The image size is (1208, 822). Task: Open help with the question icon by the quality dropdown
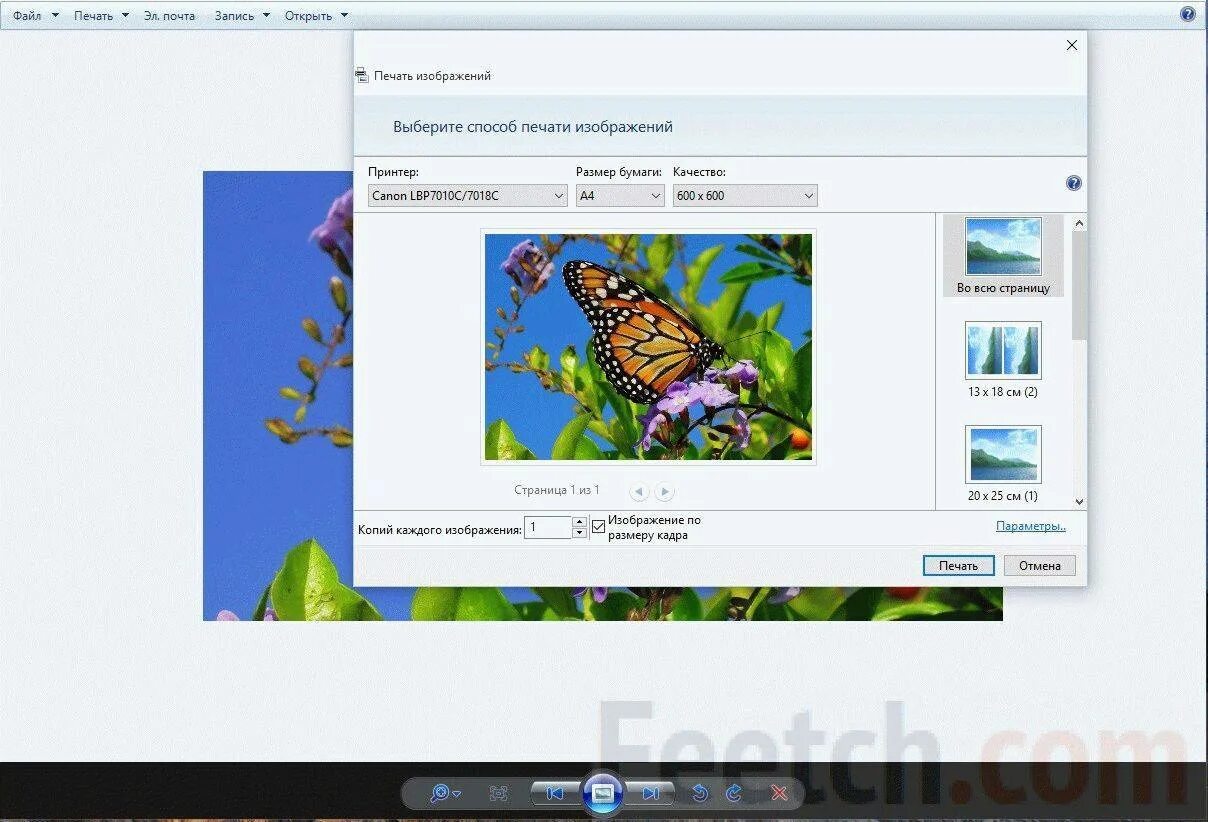pyautogui.click(x=1073, y=183)
